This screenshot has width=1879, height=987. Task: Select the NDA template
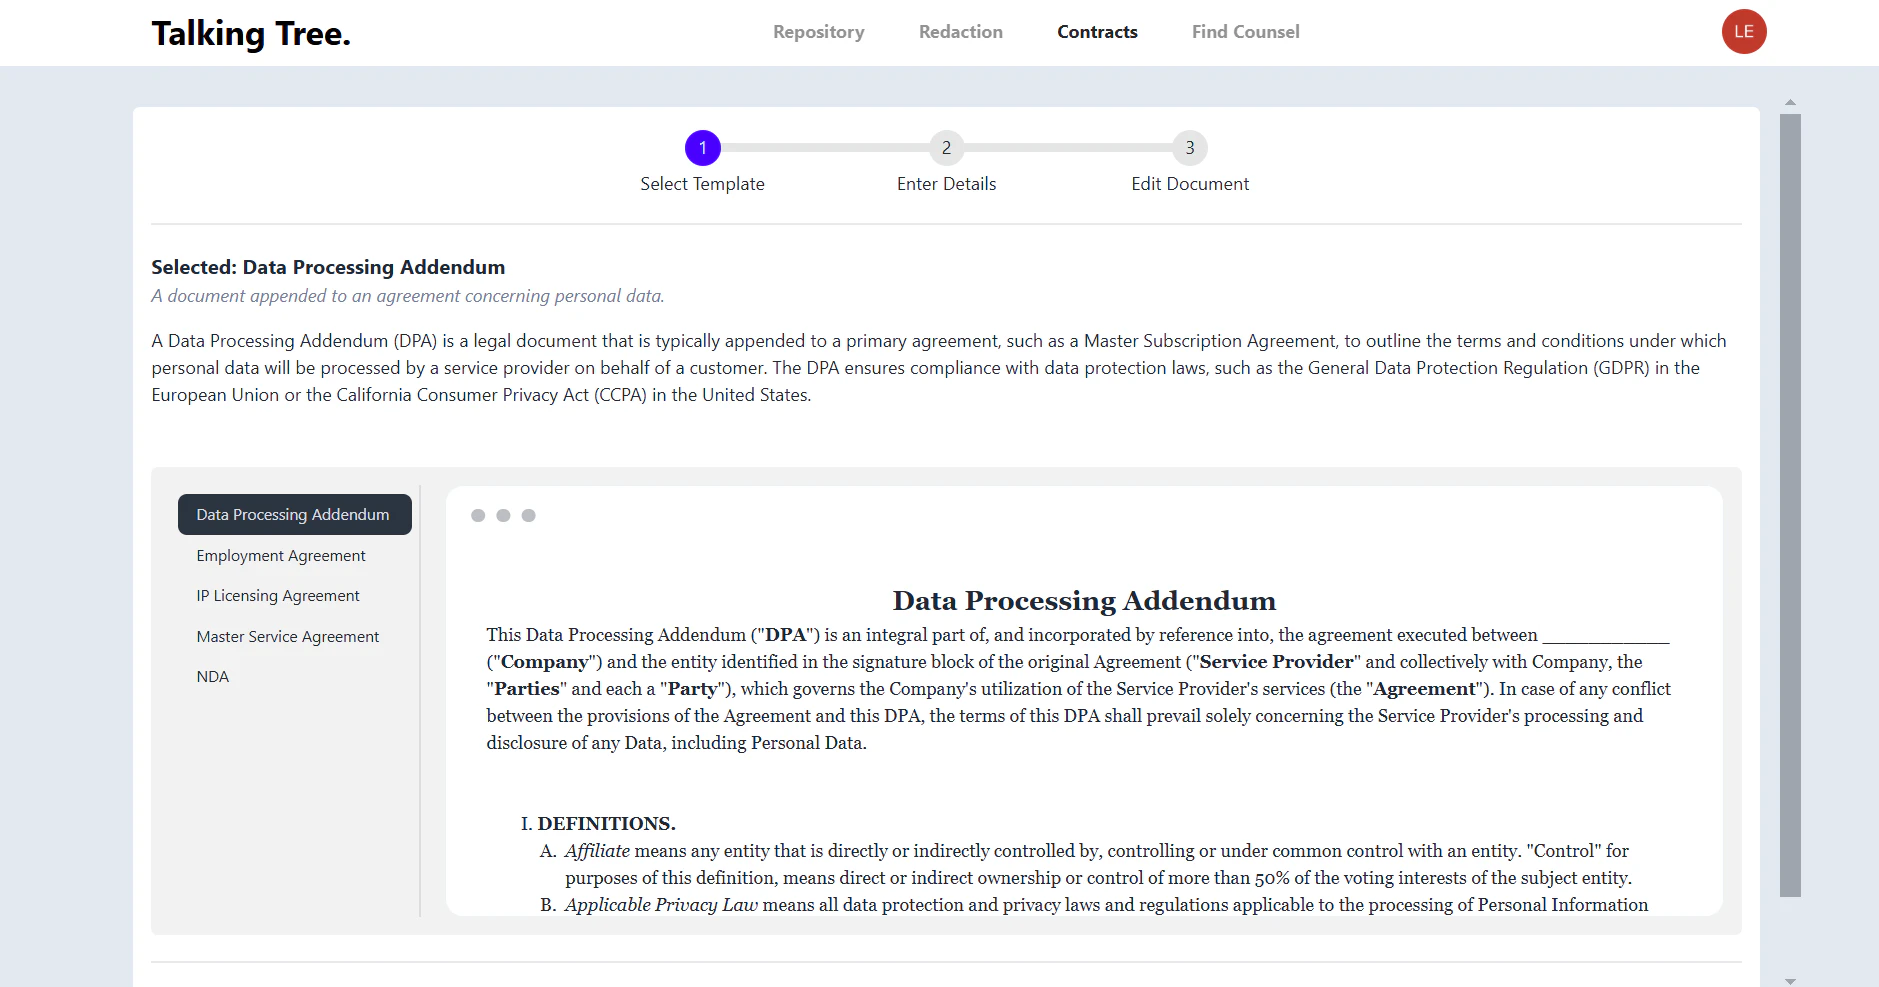[x=212, y=676]
